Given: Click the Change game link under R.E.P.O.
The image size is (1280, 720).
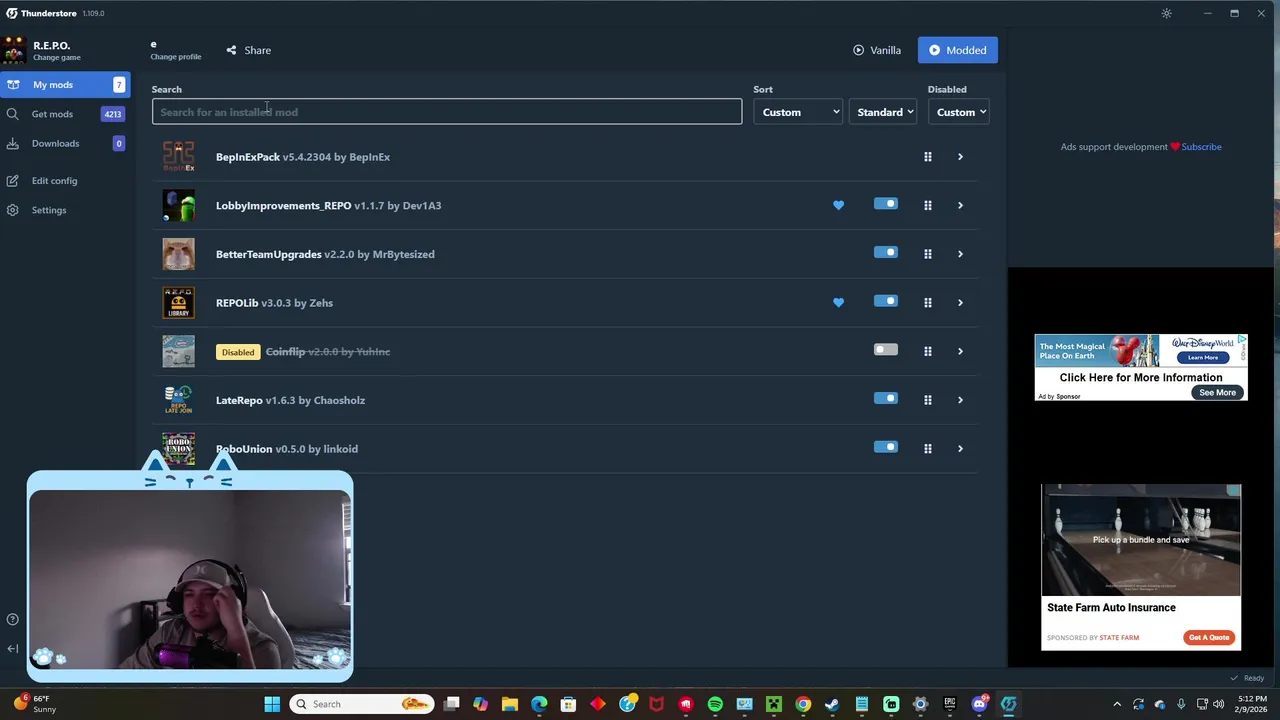Looking at the screenshot, I should 57,58.
